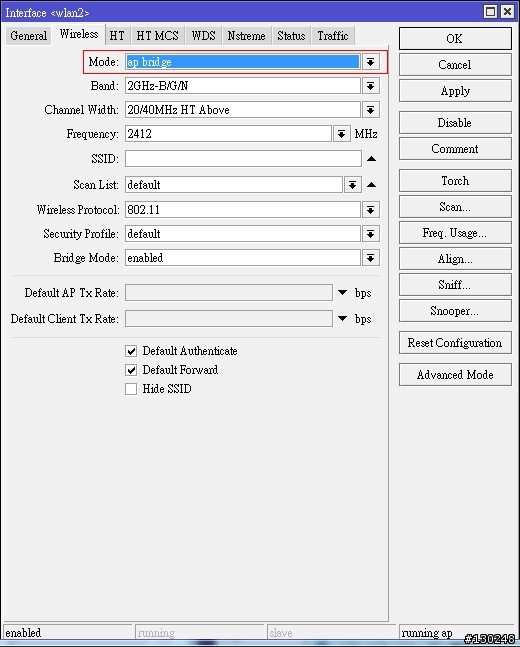
Task: Select the Wireless tab
Action: pos(78,34)
